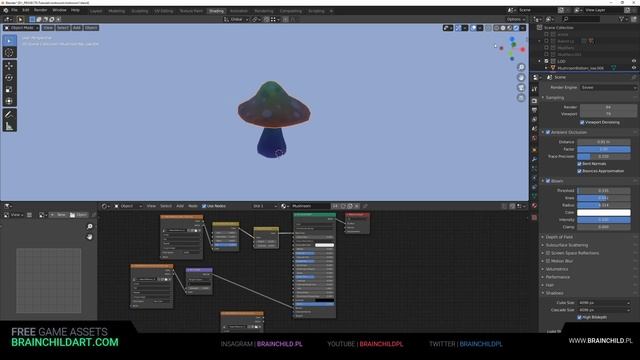The image size is (640, 360).
Task: Switch to rendered viewport shading
Action: 516,28
